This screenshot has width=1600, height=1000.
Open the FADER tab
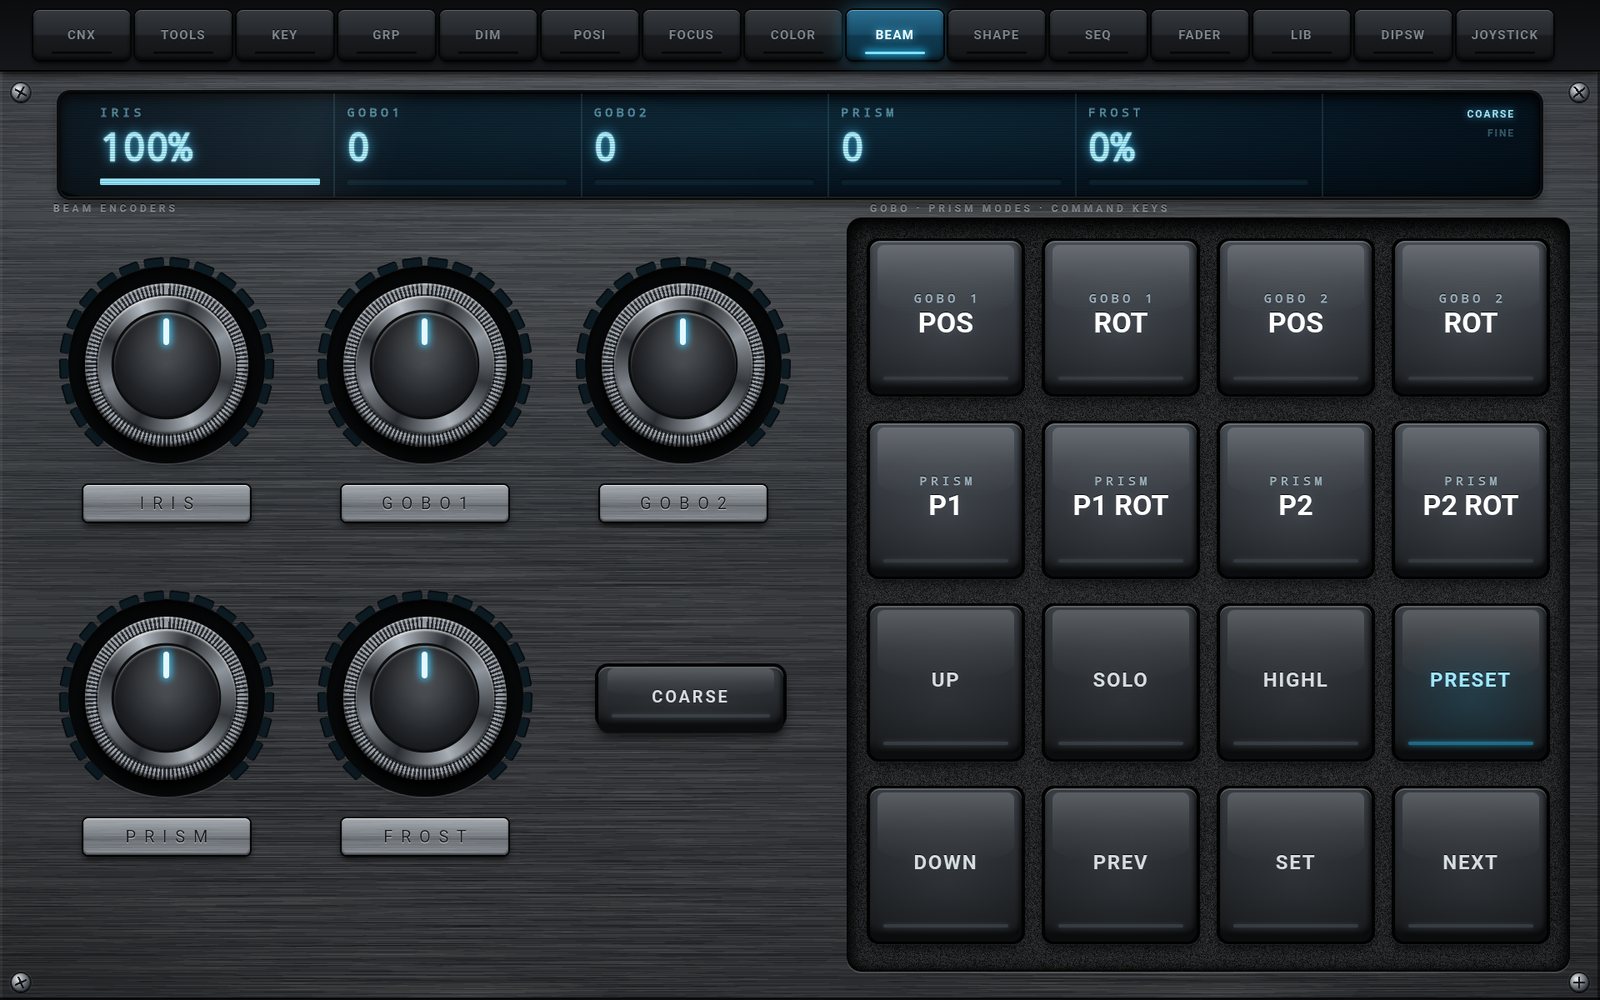point(1199,35)
